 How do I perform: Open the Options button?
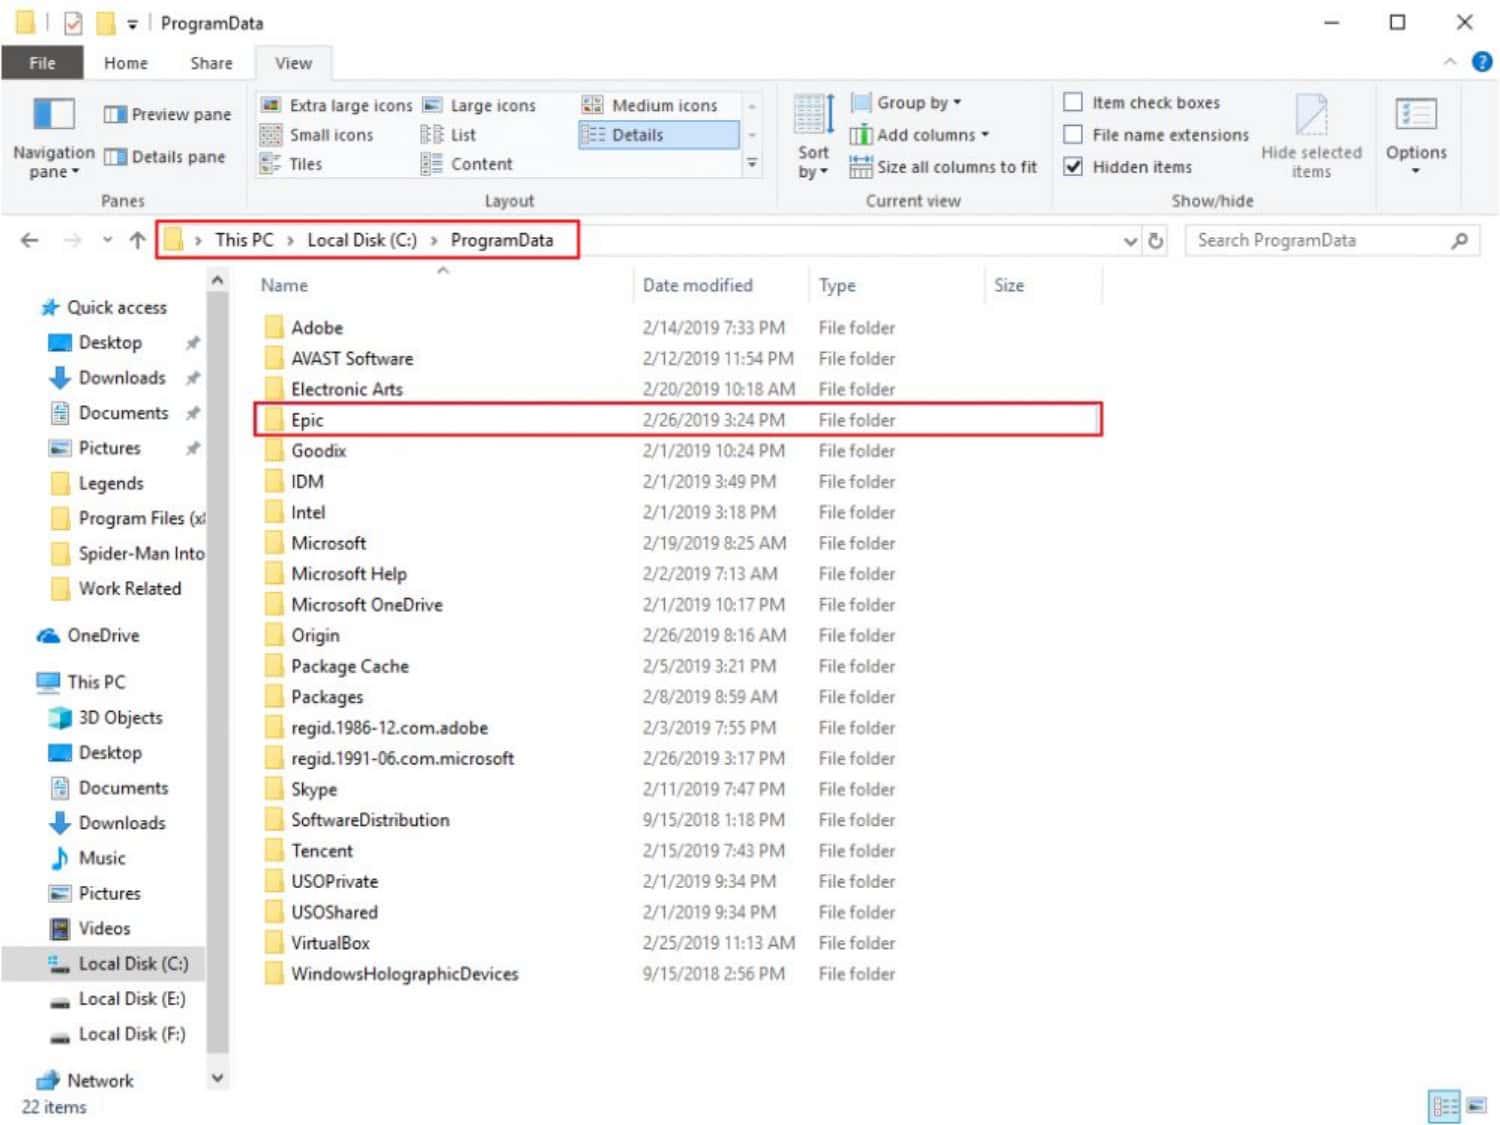pos(1416,137)
